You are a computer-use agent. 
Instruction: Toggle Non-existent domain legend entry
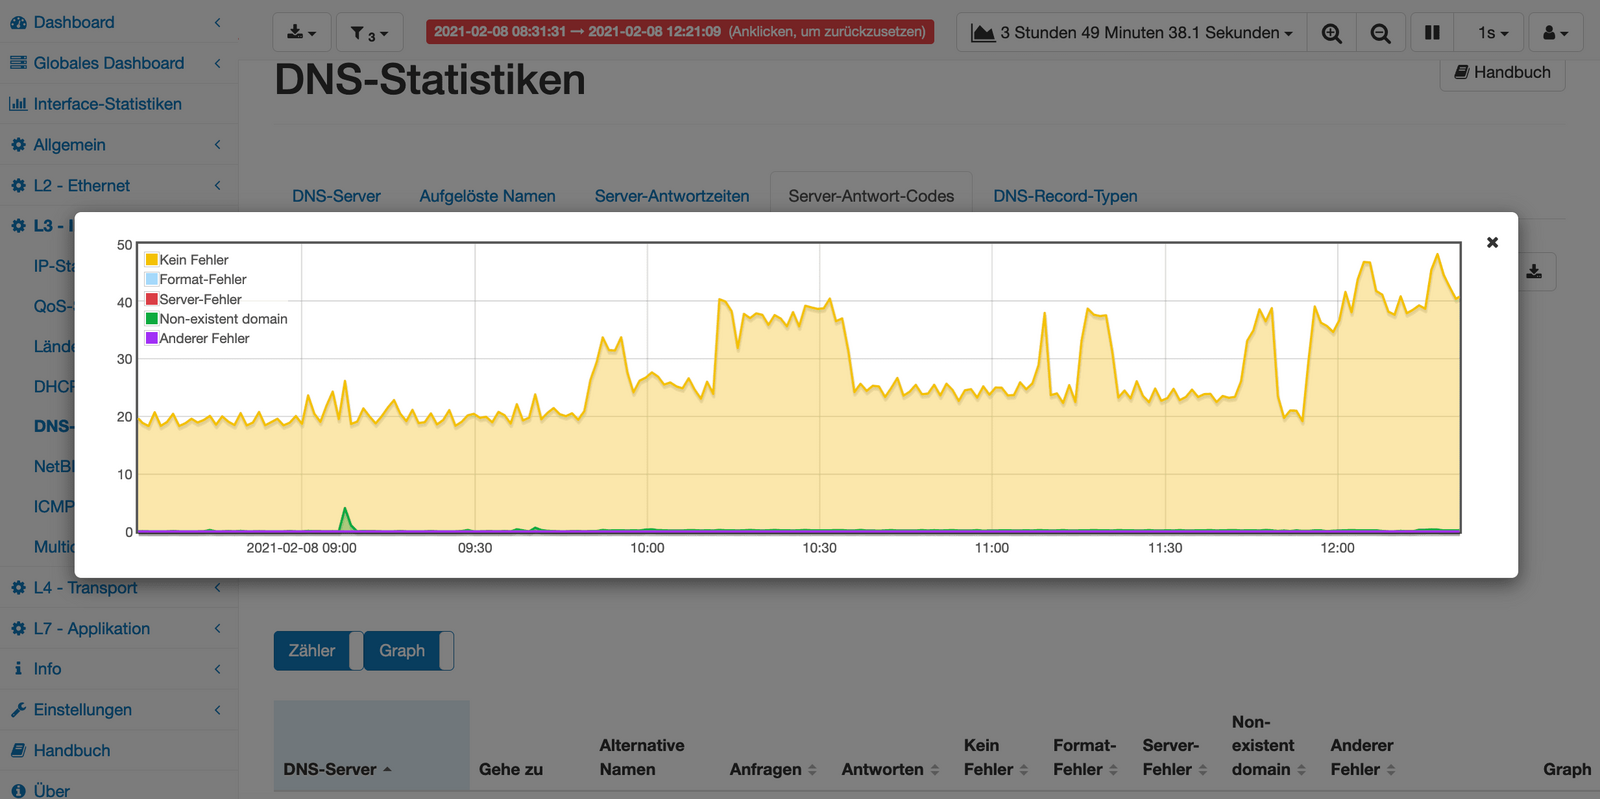coord(222,319)
